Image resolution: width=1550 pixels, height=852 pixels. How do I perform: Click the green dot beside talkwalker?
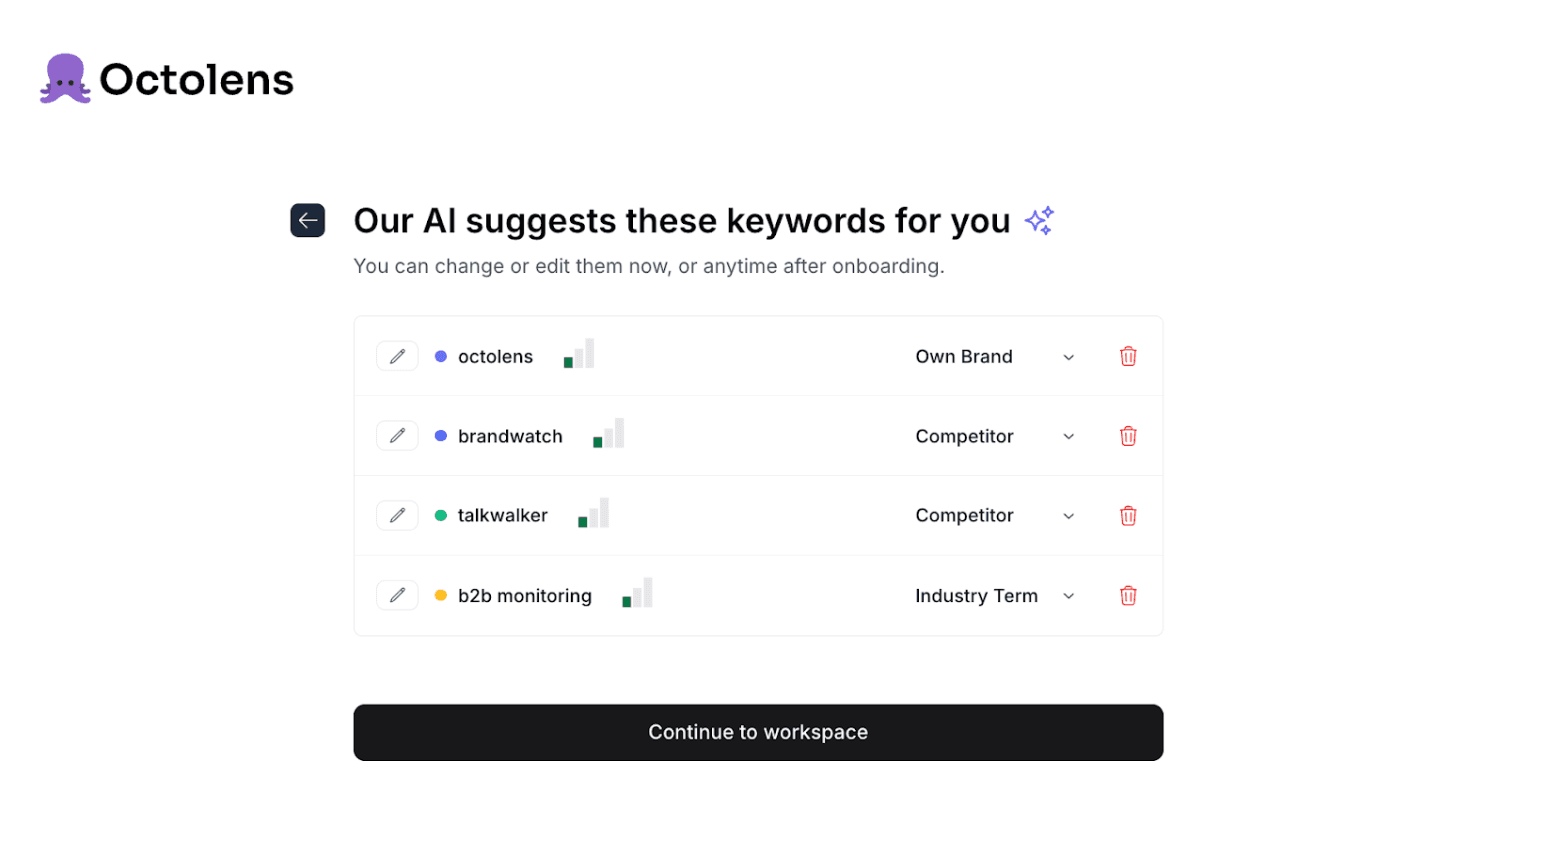click(440, 515)
